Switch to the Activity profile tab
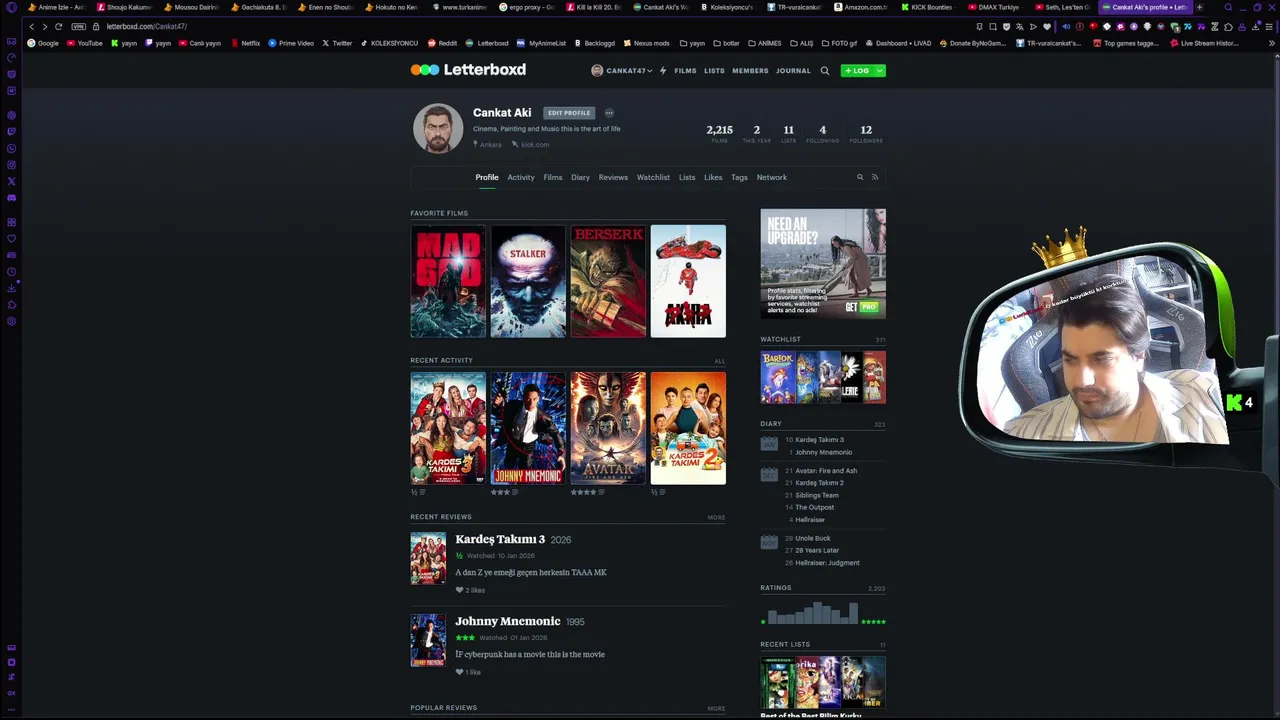Viewport: 1280px width, 720px height. 521,177
